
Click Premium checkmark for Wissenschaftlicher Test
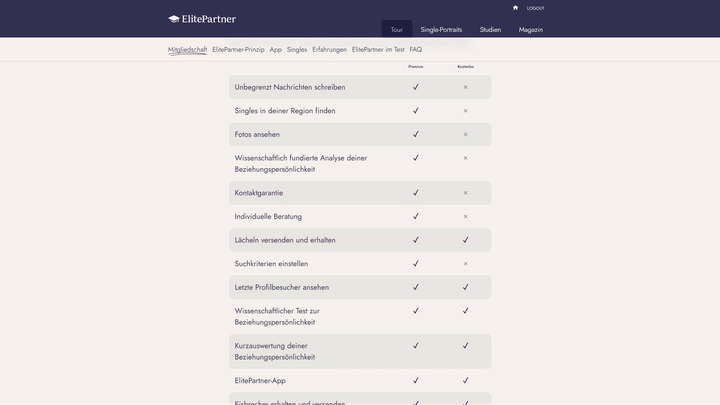[416, 311]
